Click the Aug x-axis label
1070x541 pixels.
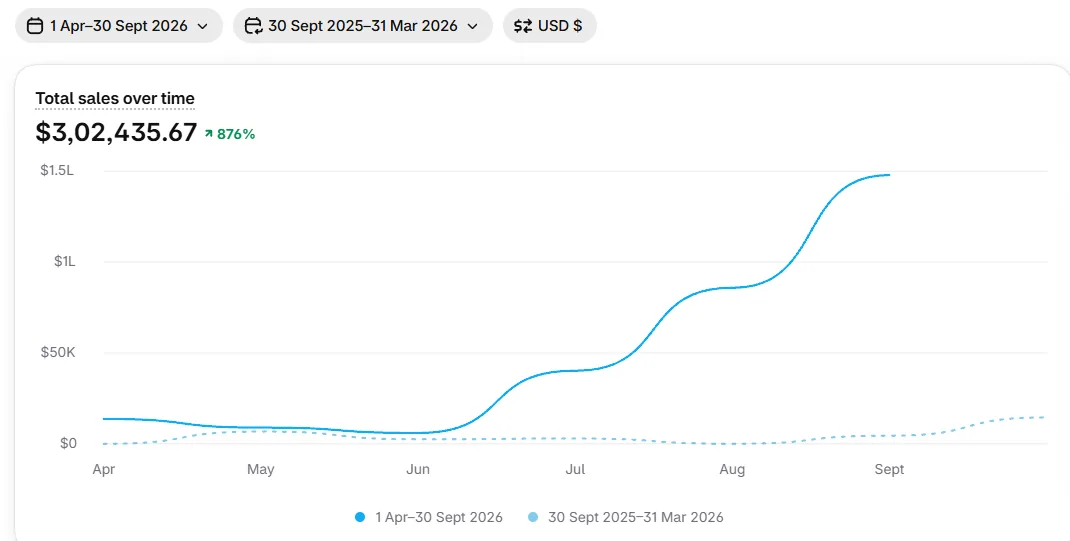(732, 469)
